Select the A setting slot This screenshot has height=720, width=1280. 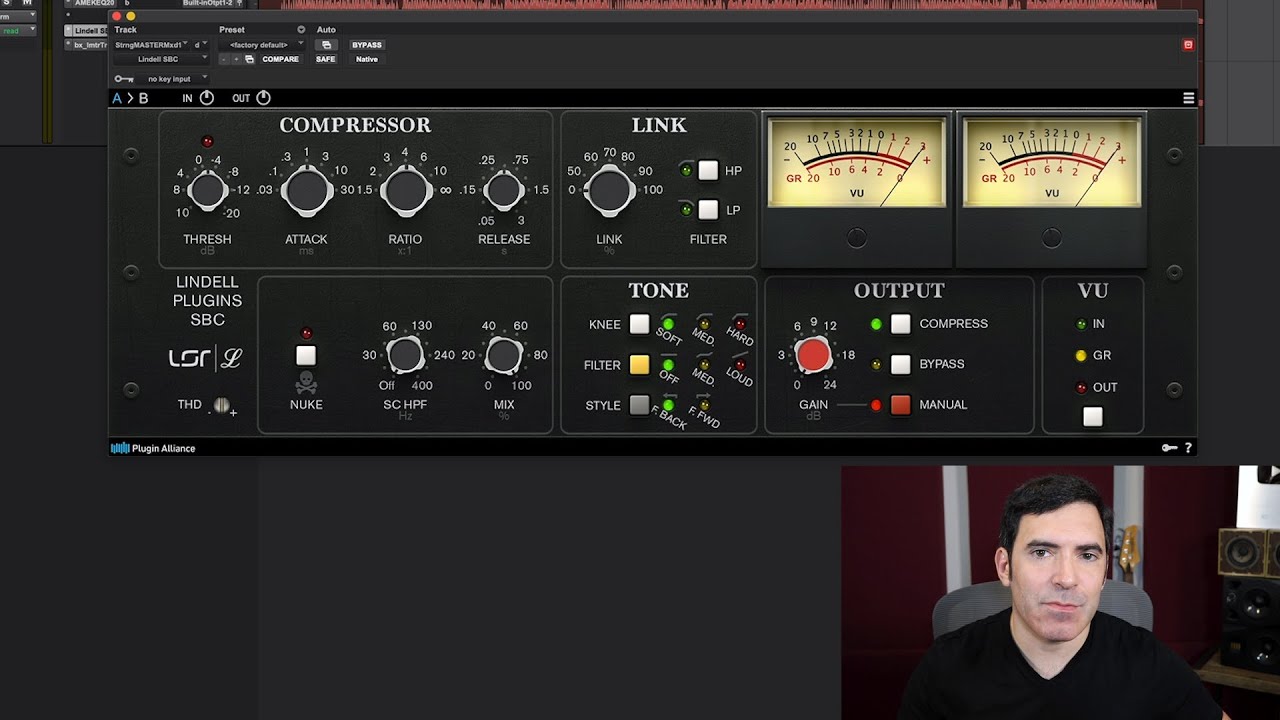pos(117,98)
